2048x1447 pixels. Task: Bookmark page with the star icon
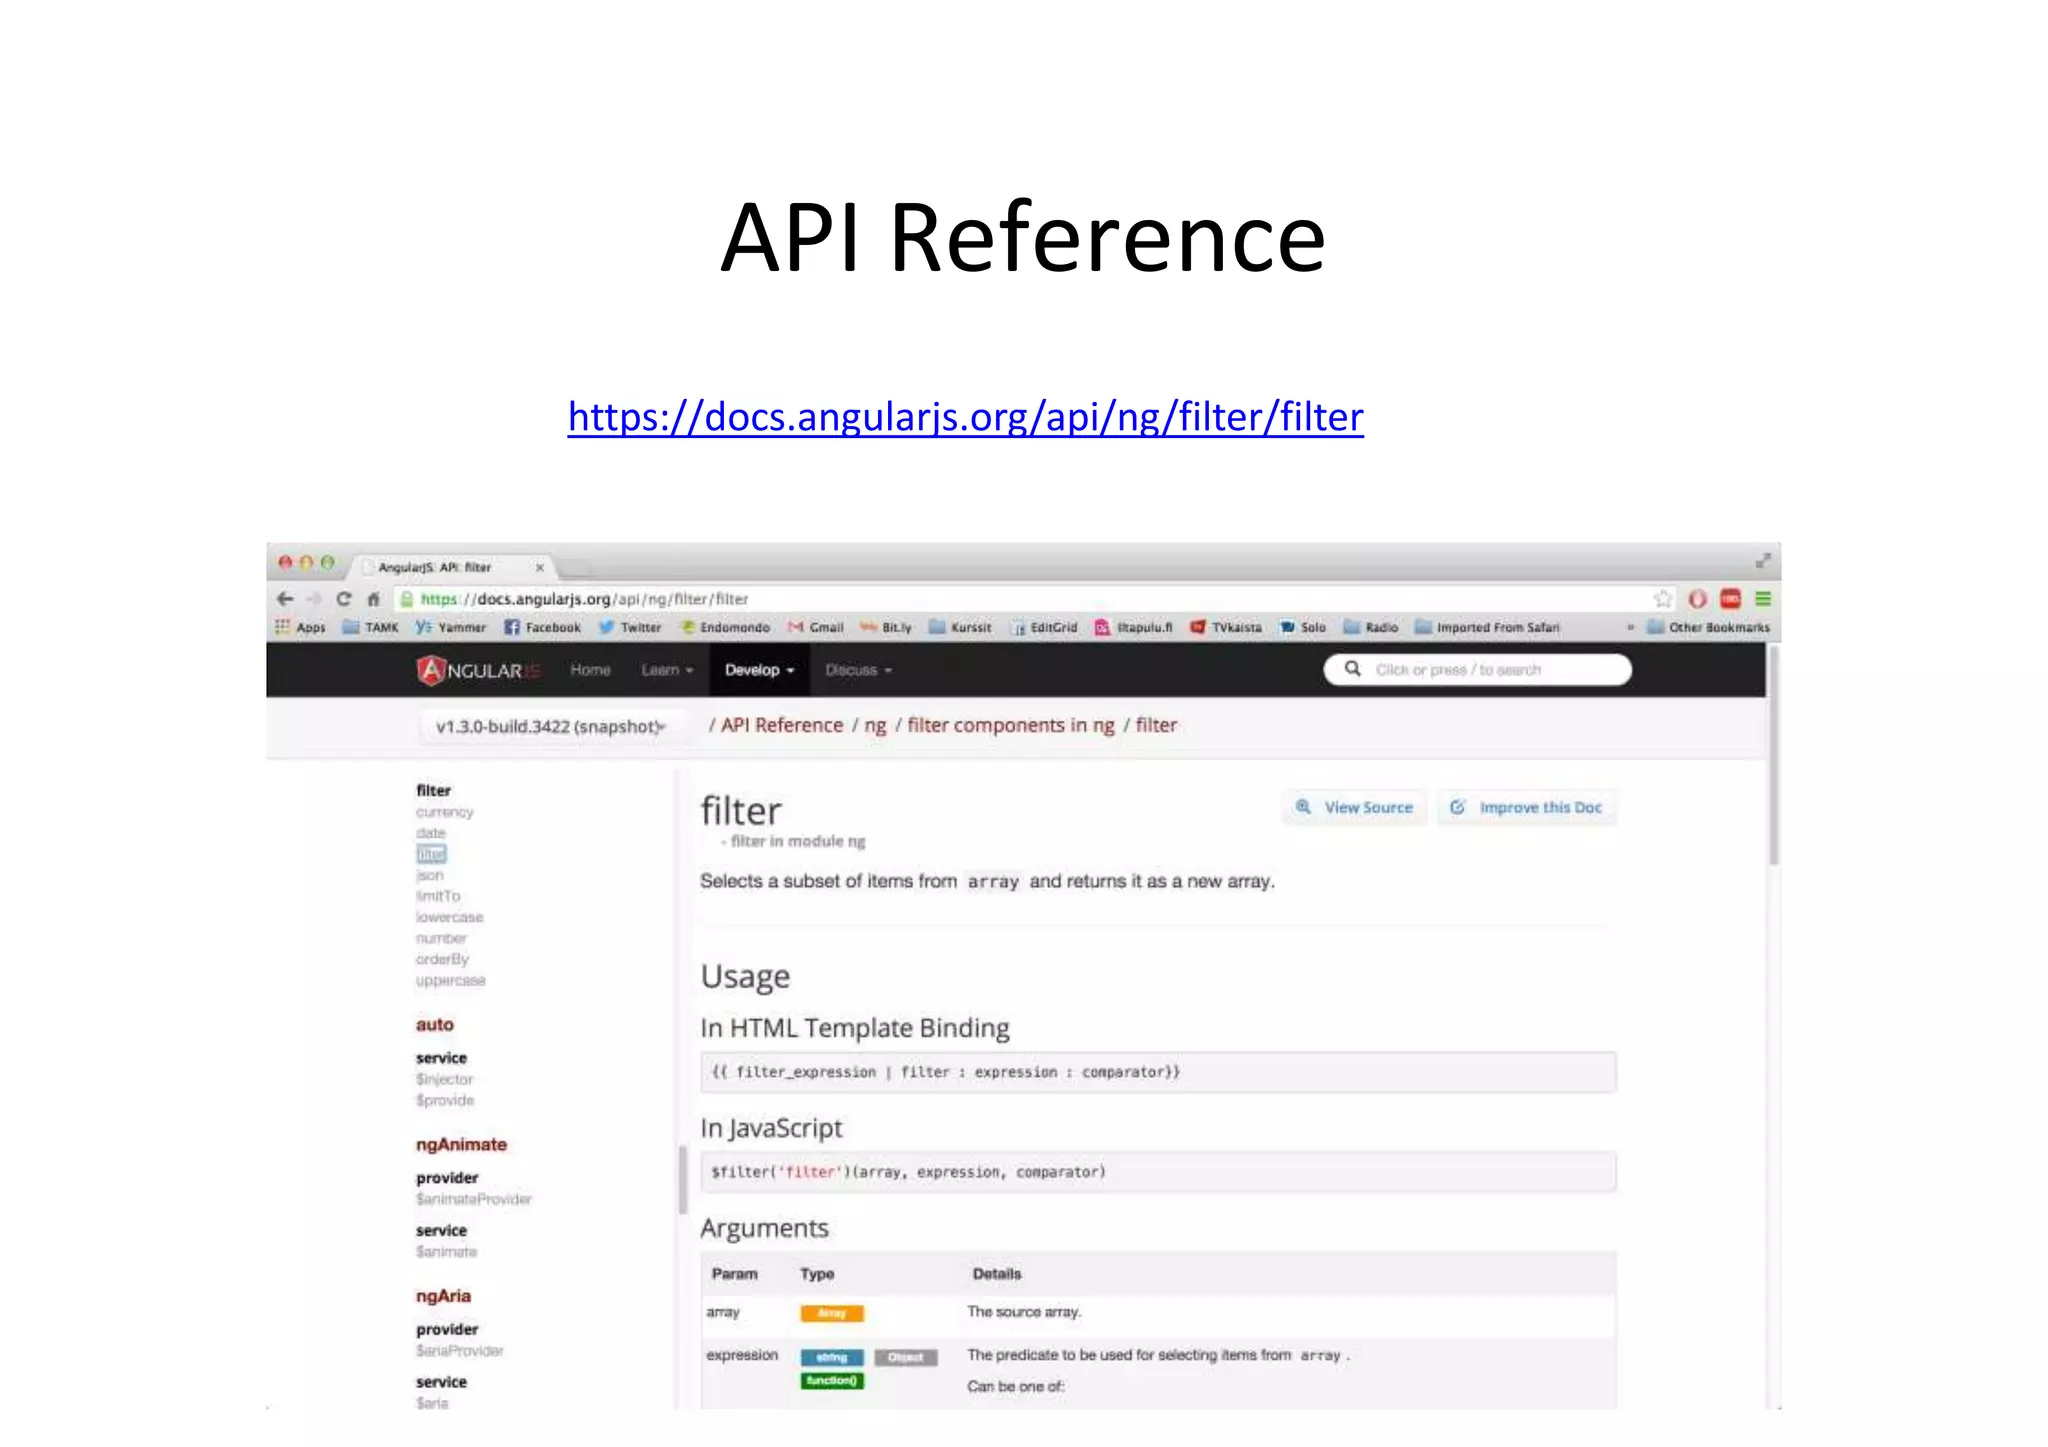pyautogui.click(x=1663, y=599)
